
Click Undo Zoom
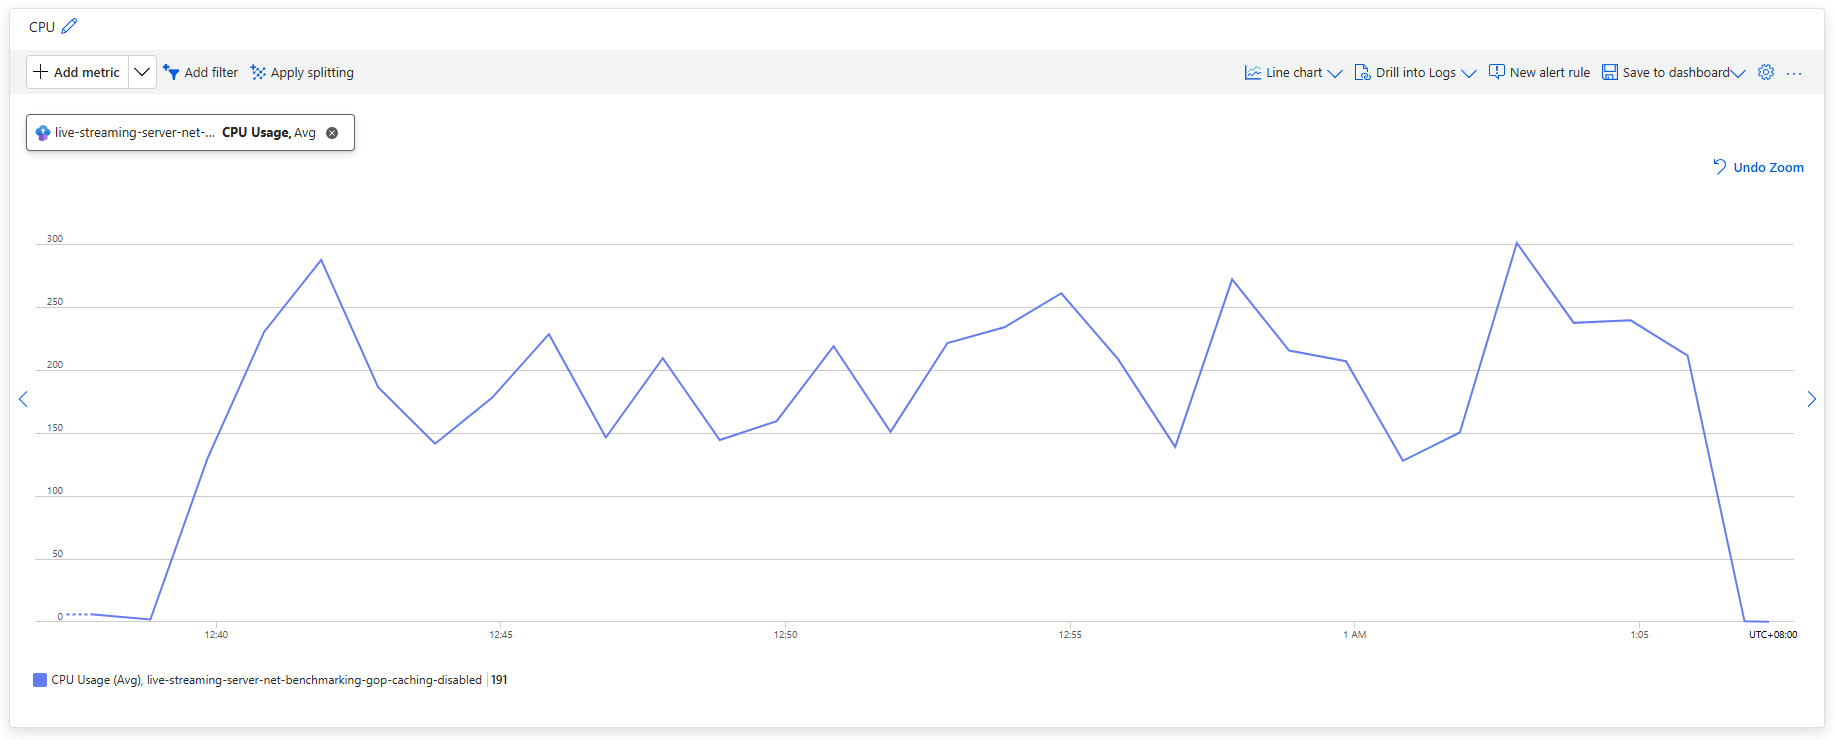click(x=1758, y=167)
